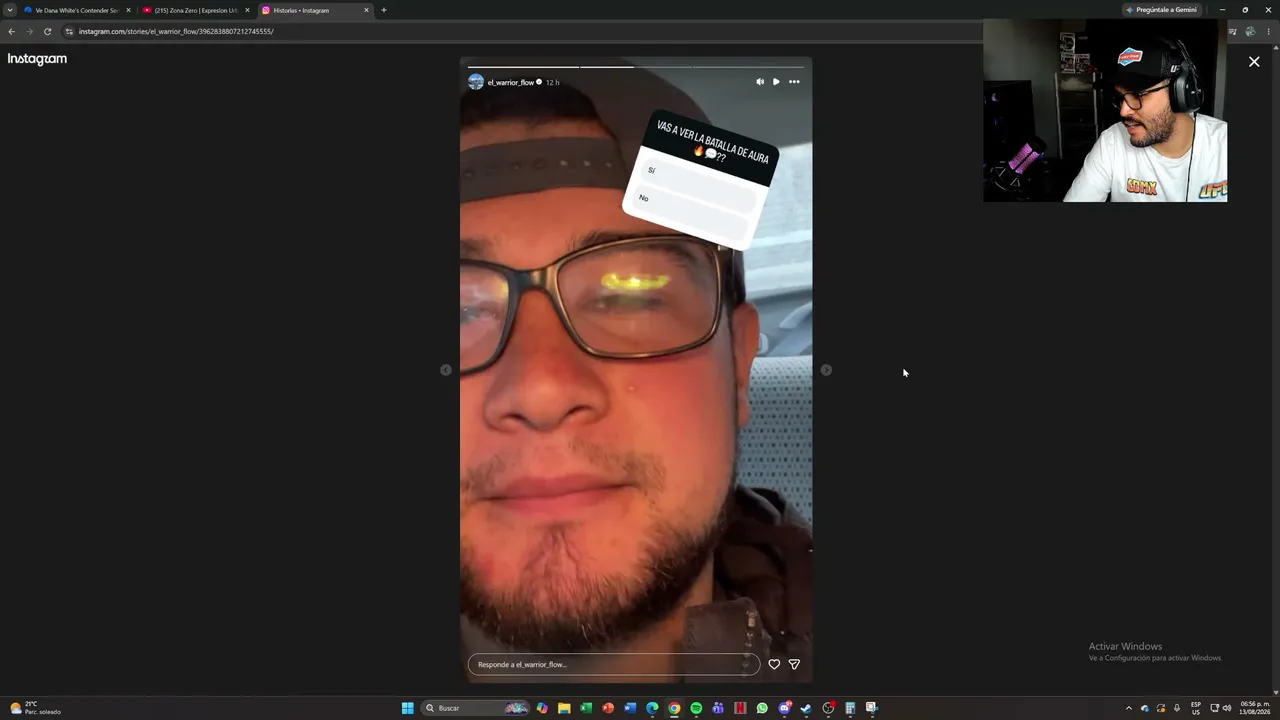This screenshot has width=1280, height=720.
Task: Open Microsoft Edge from the taskbar
Action: coord(652,708)
